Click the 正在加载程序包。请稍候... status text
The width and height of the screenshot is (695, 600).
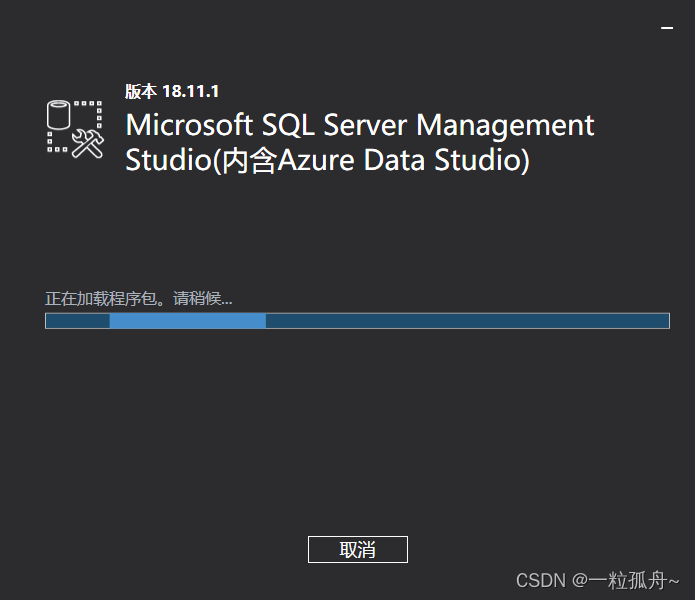(x=139, y=299)
